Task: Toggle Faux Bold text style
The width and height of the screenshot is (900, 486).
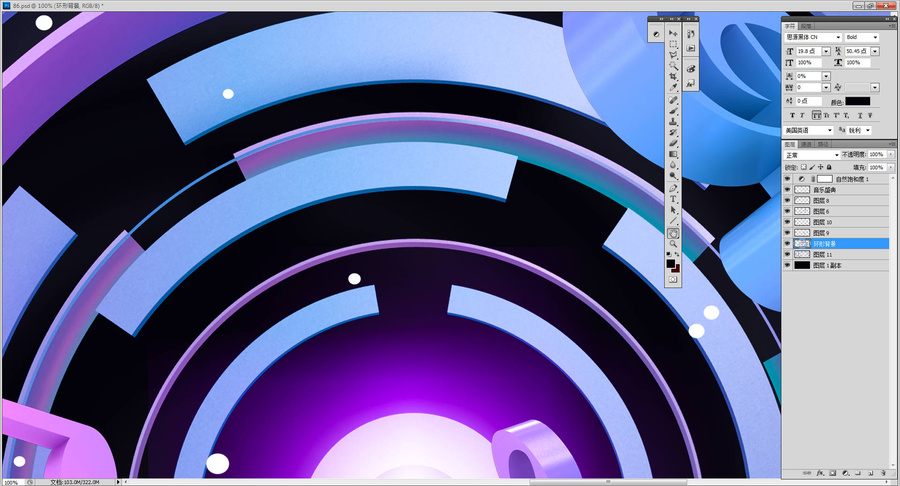Action: (x=793, y=115)
